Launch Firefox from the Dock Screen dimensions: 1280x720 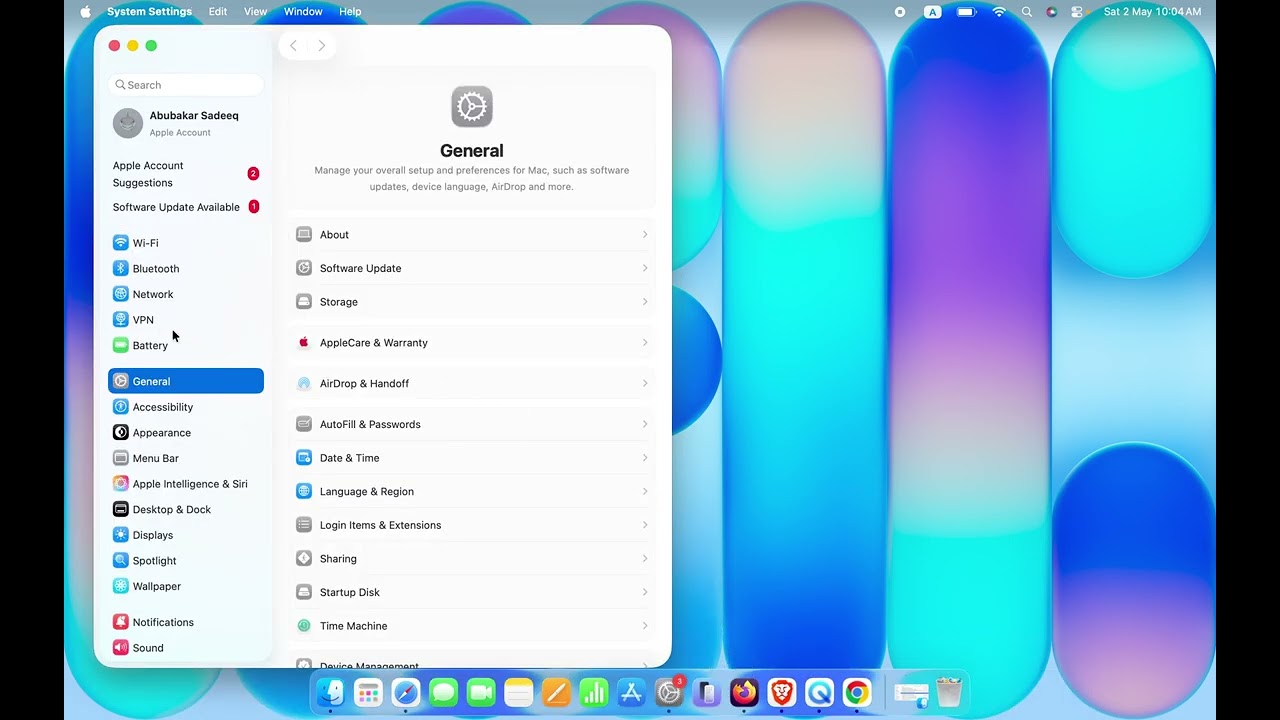tap(744, 692)
